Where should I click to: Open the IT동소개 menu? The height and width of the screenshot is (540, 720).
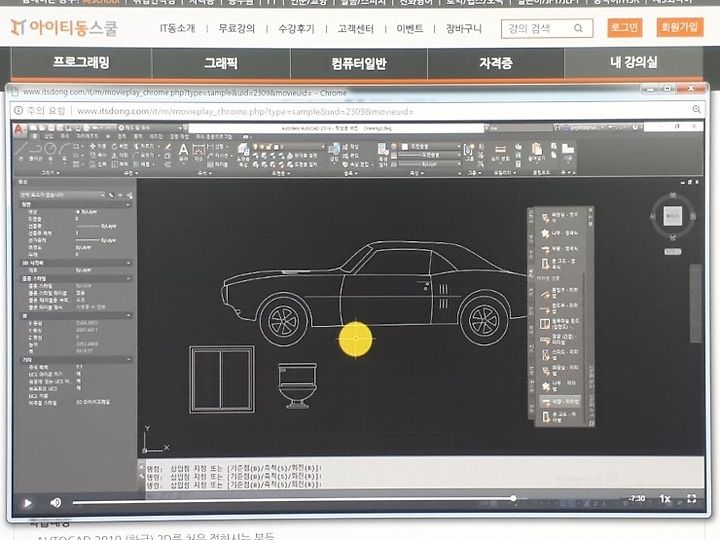pos(177,28)
